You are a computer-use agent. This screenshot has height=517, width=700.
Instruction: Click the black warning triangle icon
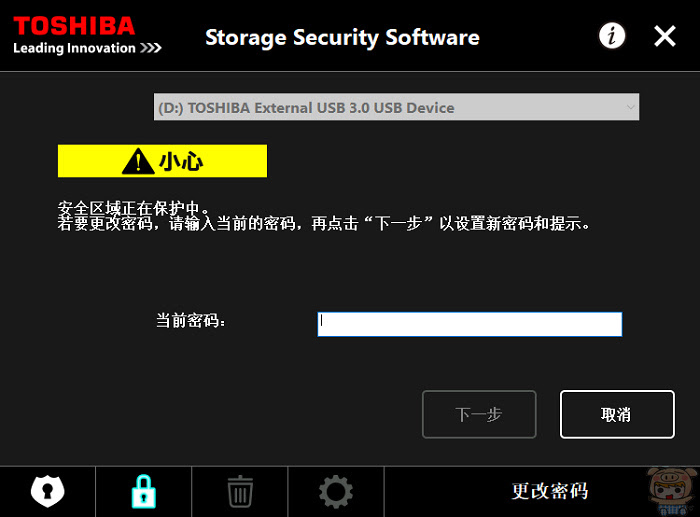138,161
